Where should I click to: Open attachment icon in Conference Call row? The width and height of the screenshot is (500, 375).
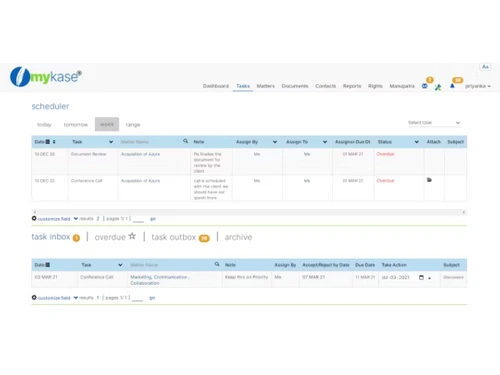click(429, 180)
